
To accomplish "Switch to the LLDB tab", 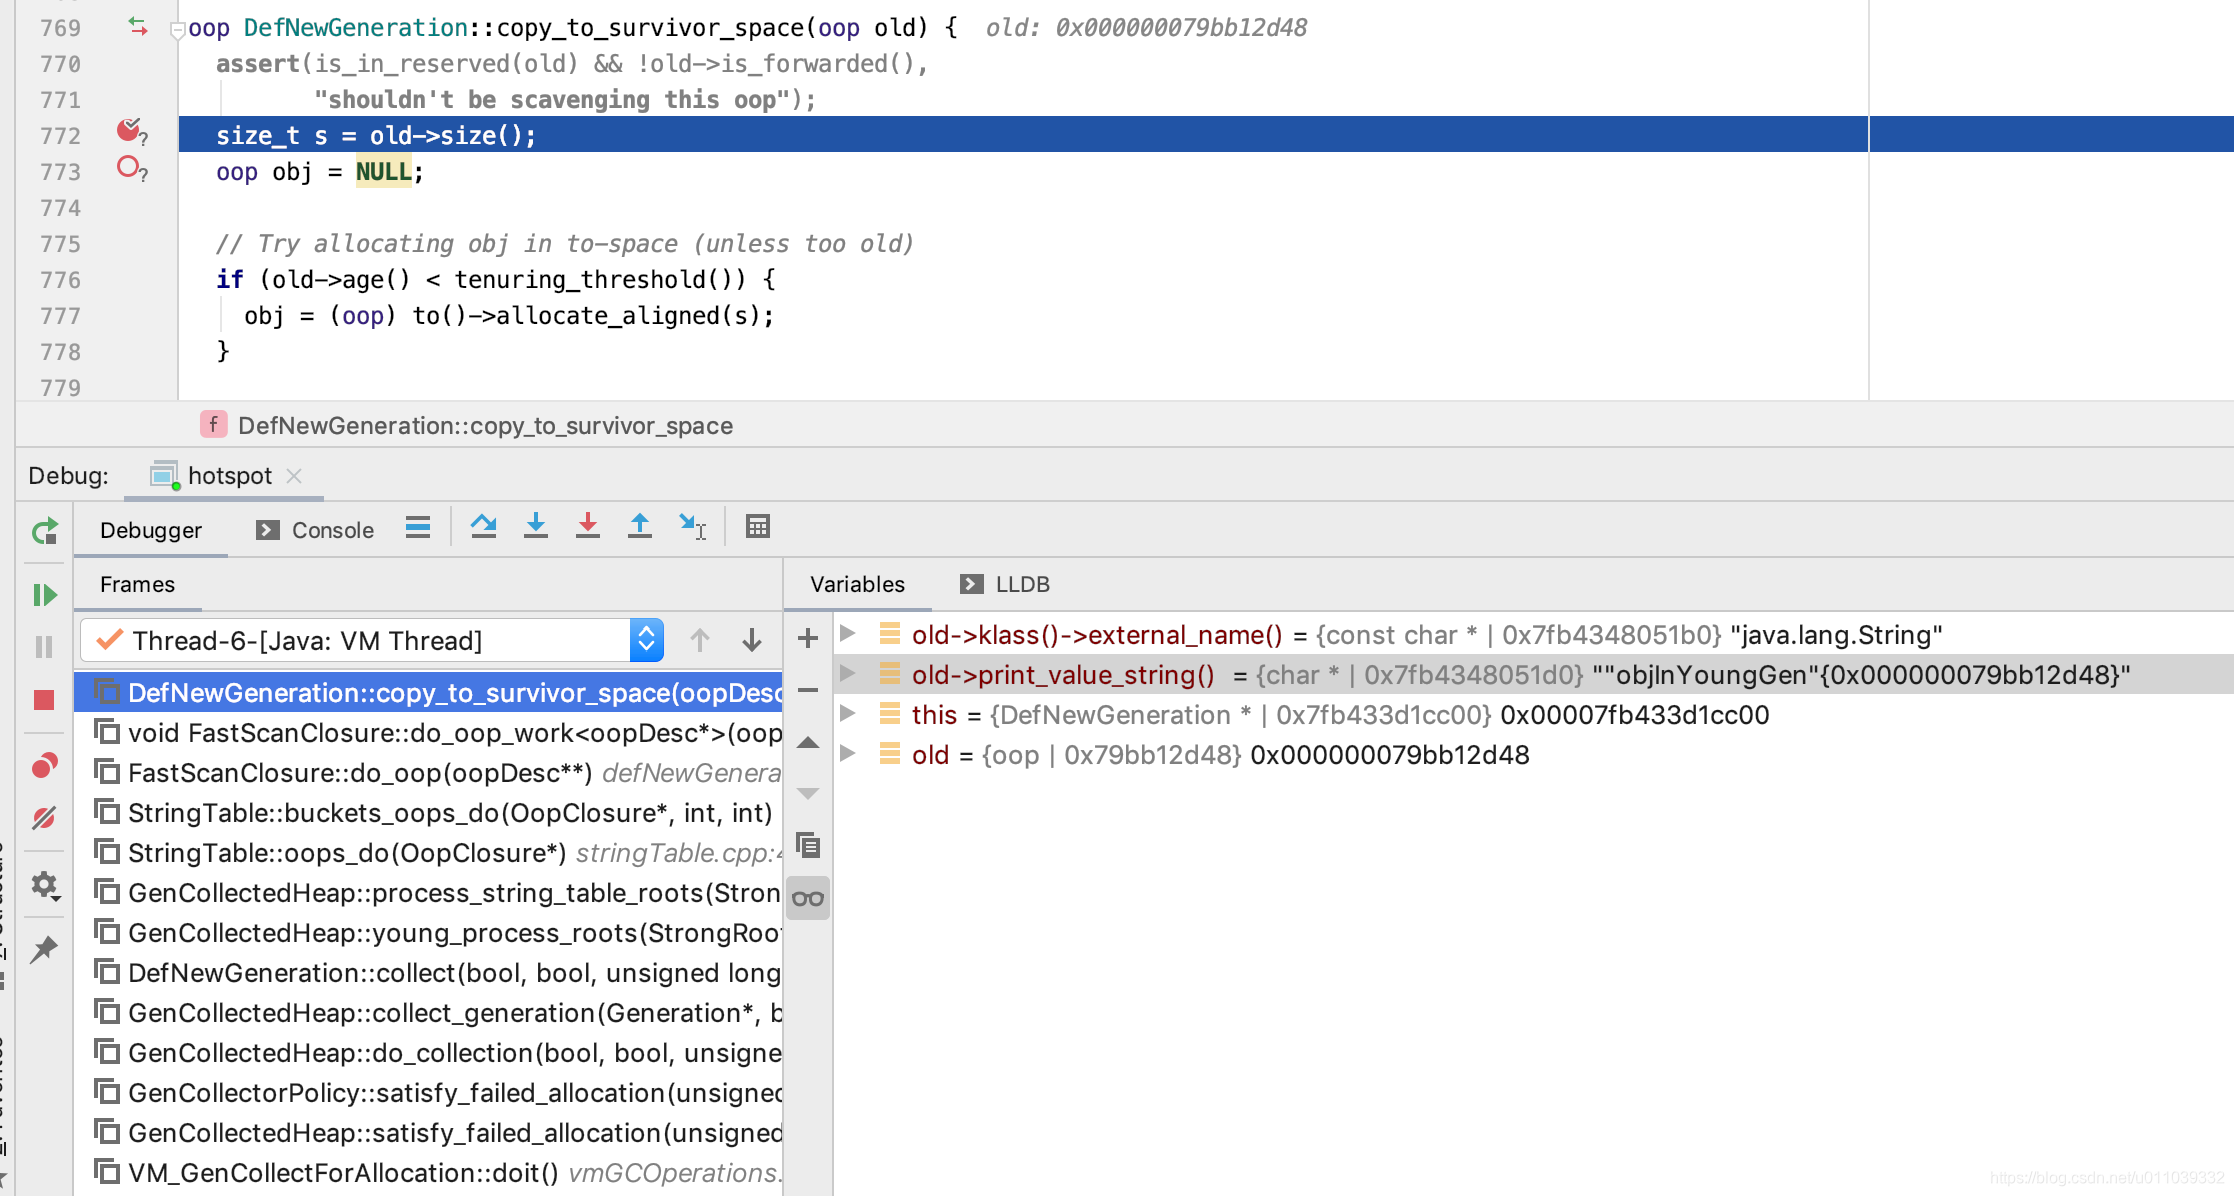I will pos(1005,584).
